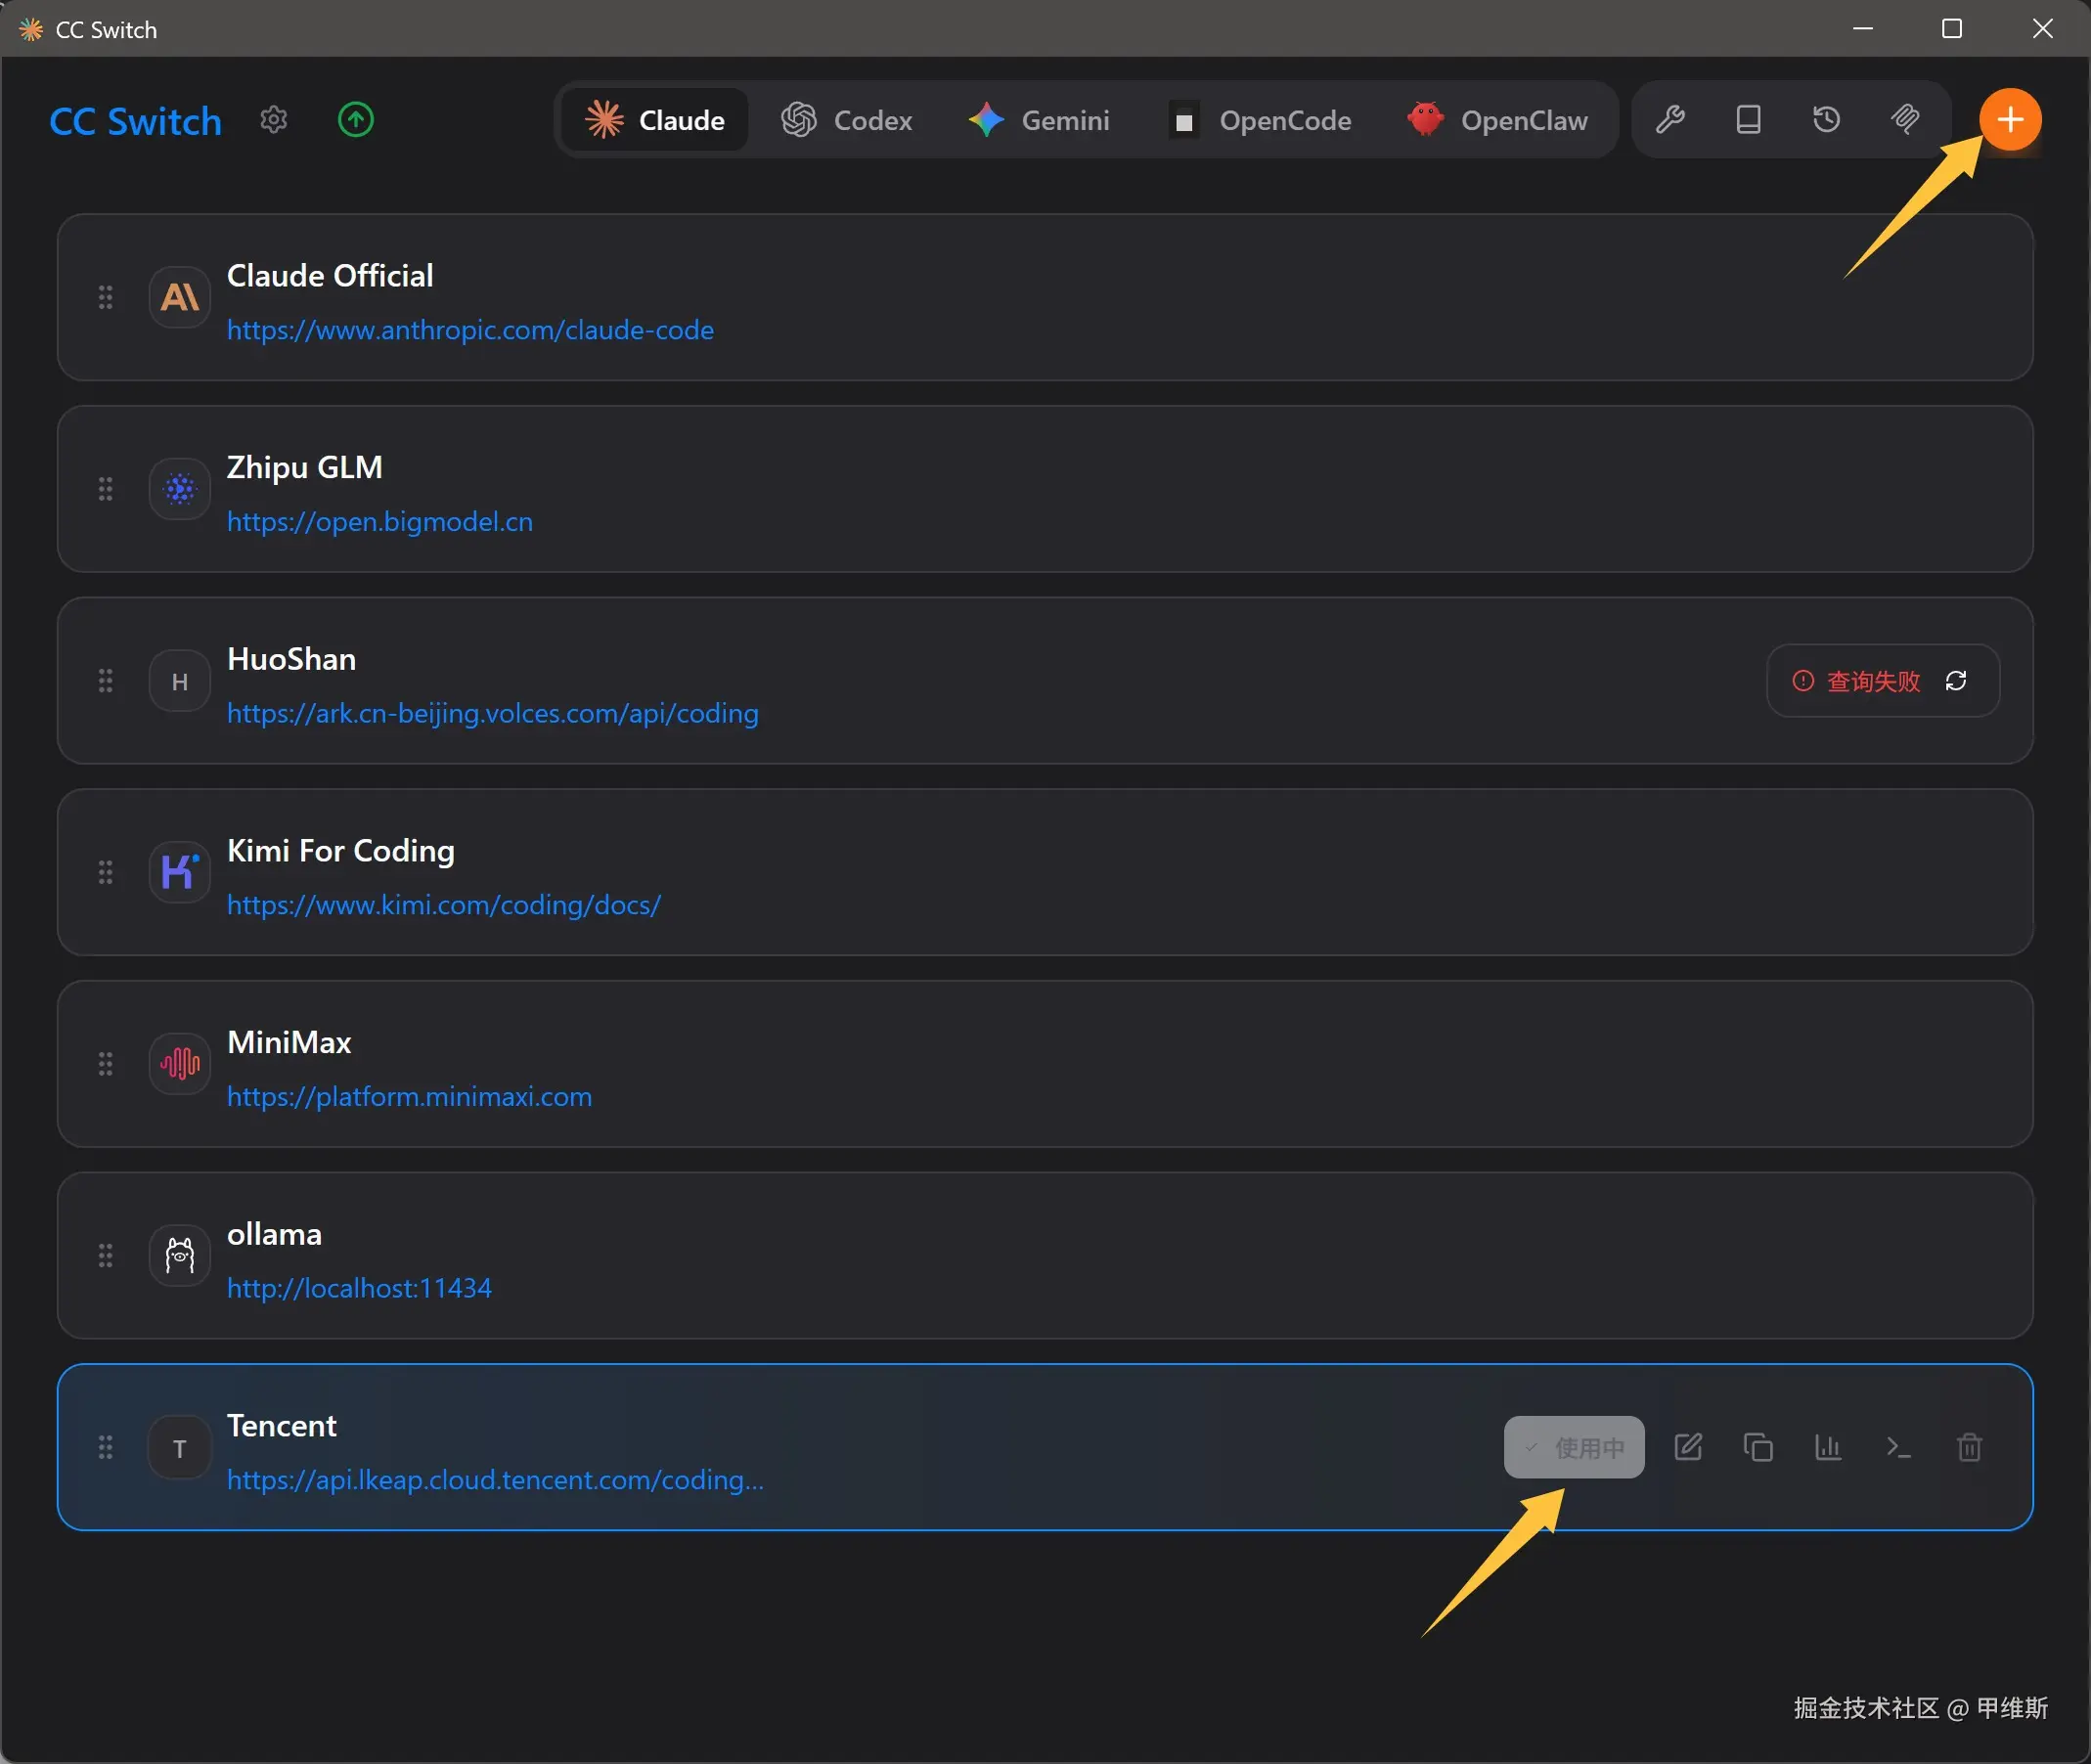2091x1764 pixels.
Task: Duplicate the Tencent provider
Action: (x=1758, y=1447)
